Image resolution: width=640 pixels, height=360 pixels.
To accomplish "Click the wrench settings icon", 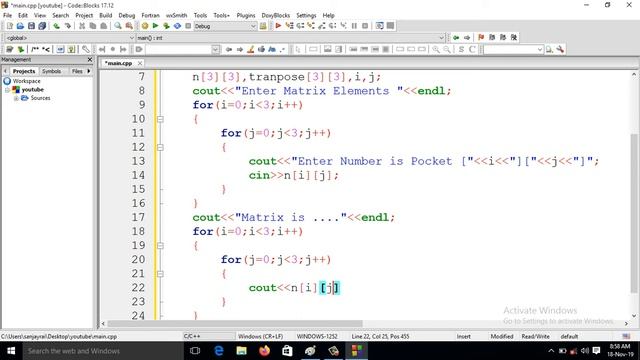I will click(560, 49).
